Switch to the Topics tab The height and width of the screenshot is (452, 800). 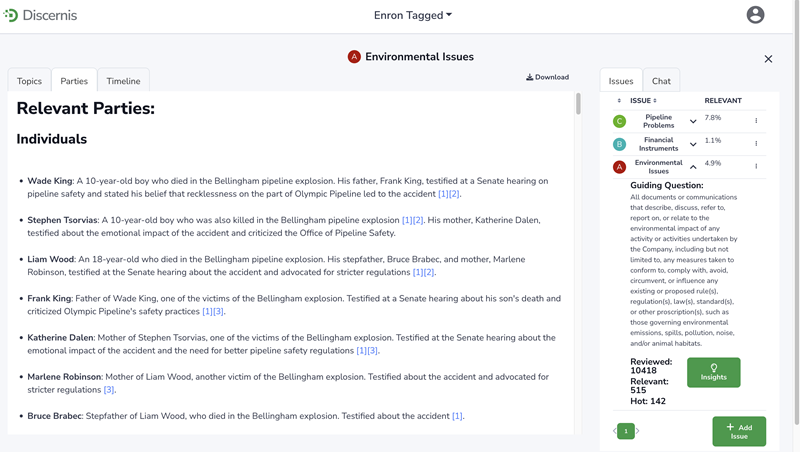point(30,81)
